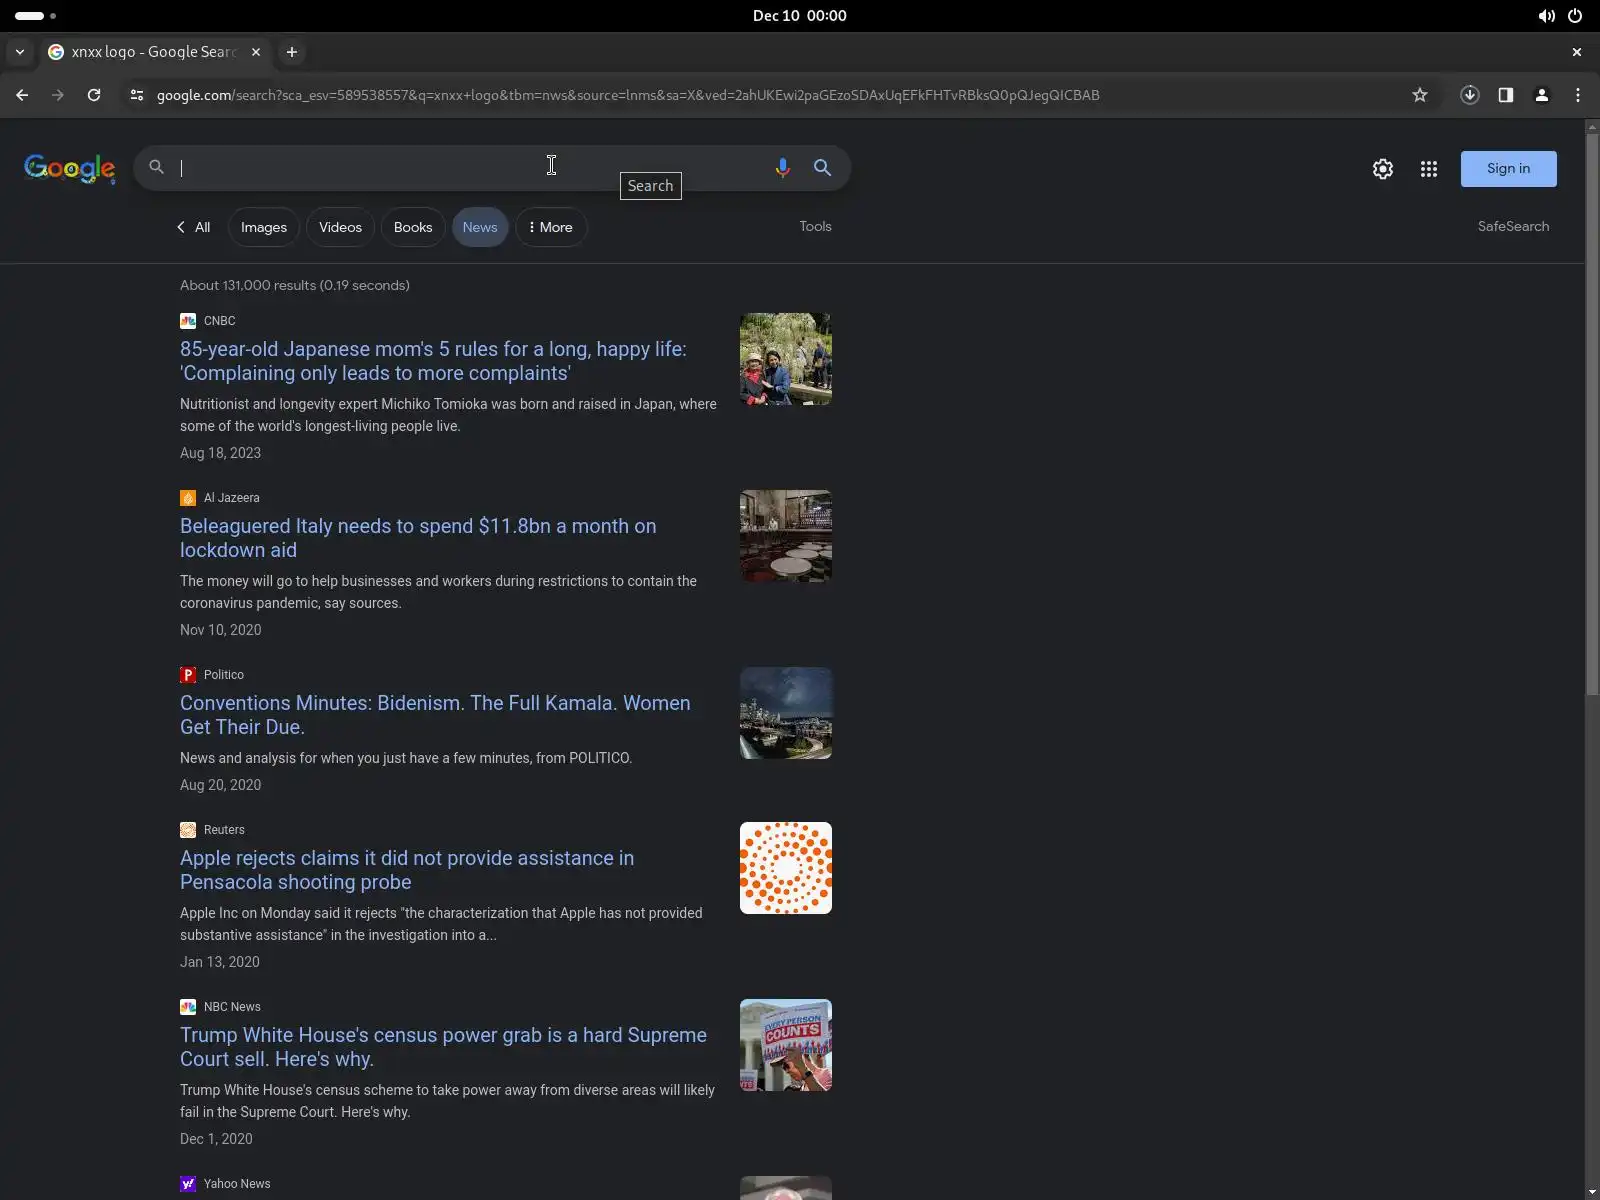This screenshot has height=1200, width=1600.
Task: Click the page vertical scrollbar
Action: coord(1592,415)
